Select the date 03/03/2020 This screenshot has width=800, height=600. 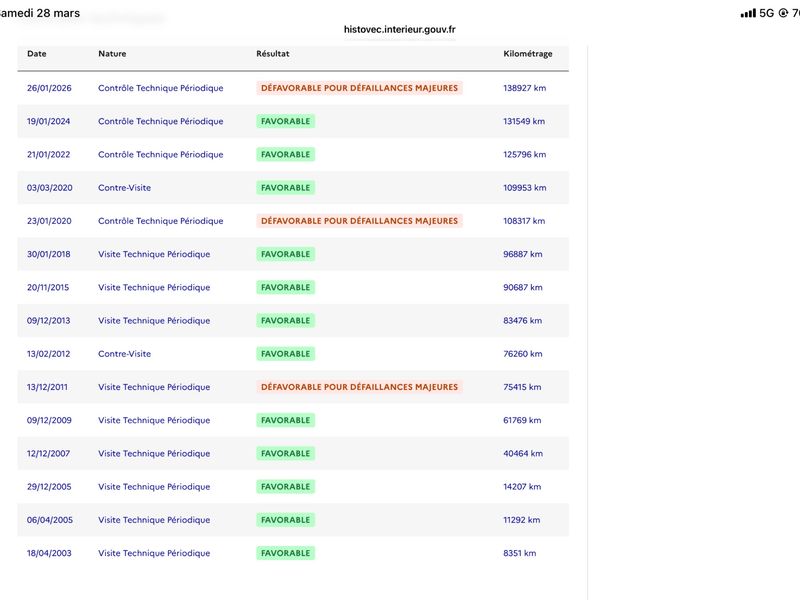coord(49,187)
